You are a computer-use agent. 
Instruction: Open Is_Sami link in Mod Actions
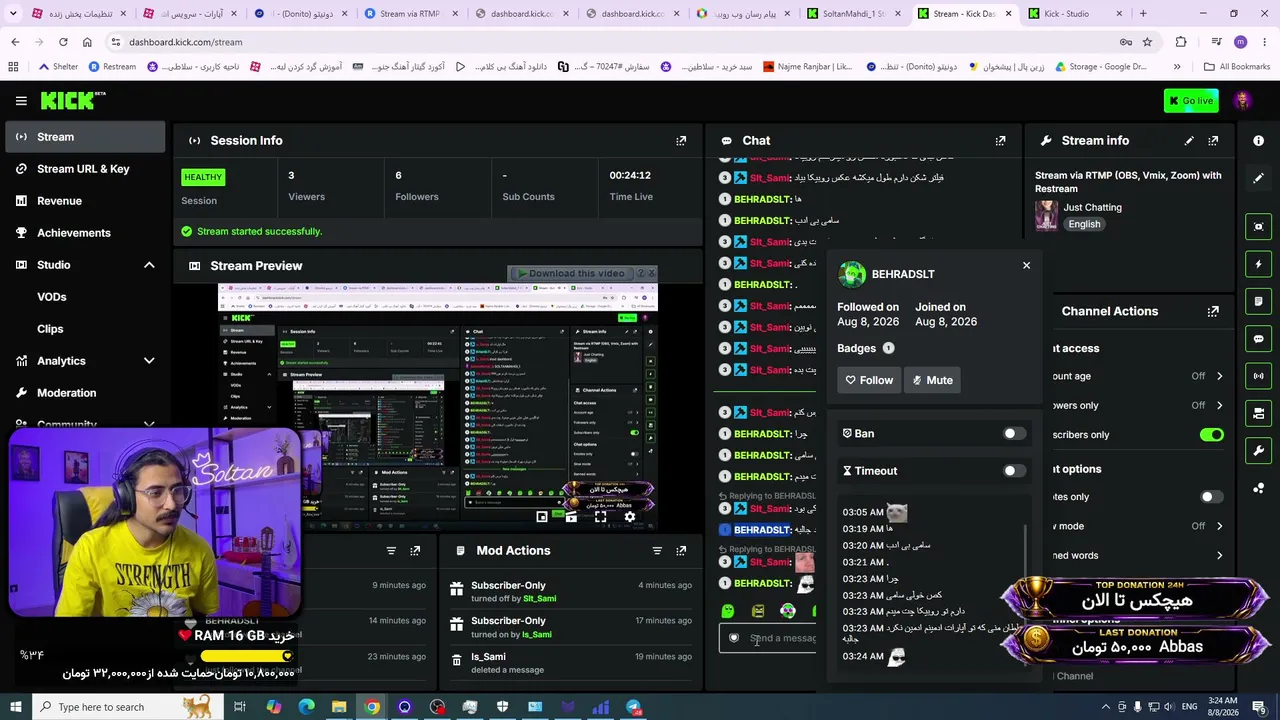click(537, 634)
